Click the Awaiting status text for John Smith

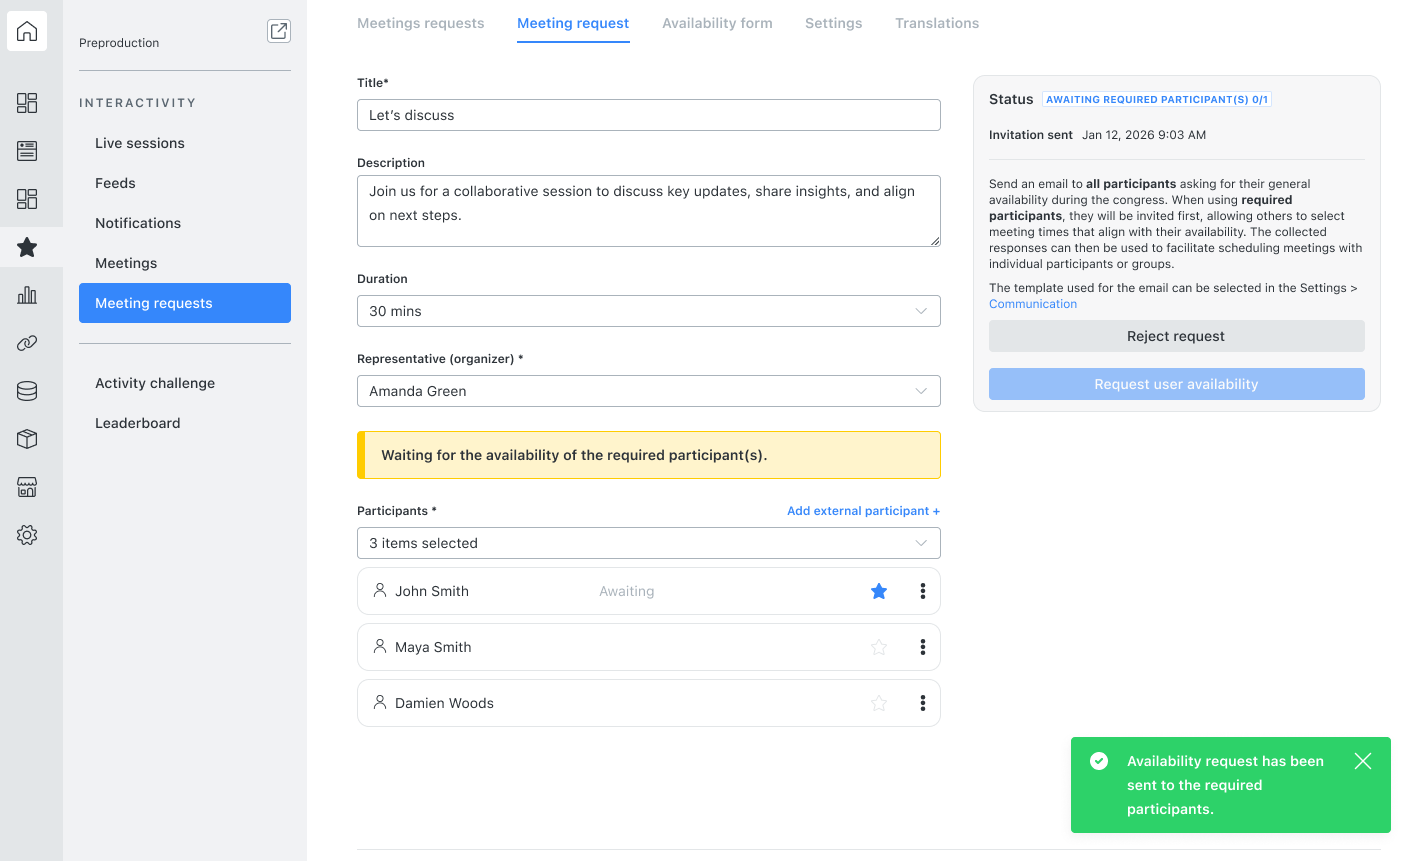tap(627, 591)
